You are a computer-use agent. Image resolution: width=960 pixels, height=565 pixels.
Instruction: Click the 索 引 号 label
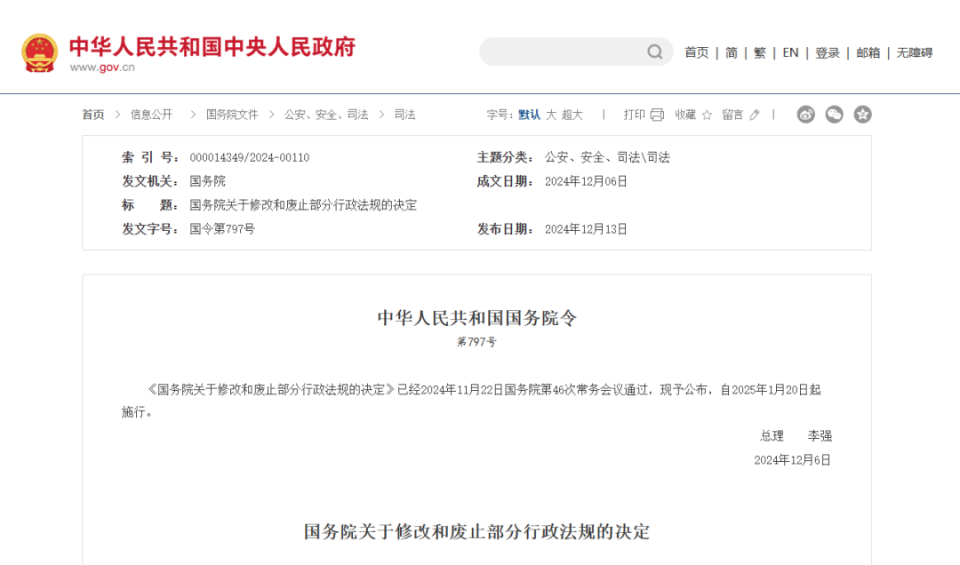[151, 157]
